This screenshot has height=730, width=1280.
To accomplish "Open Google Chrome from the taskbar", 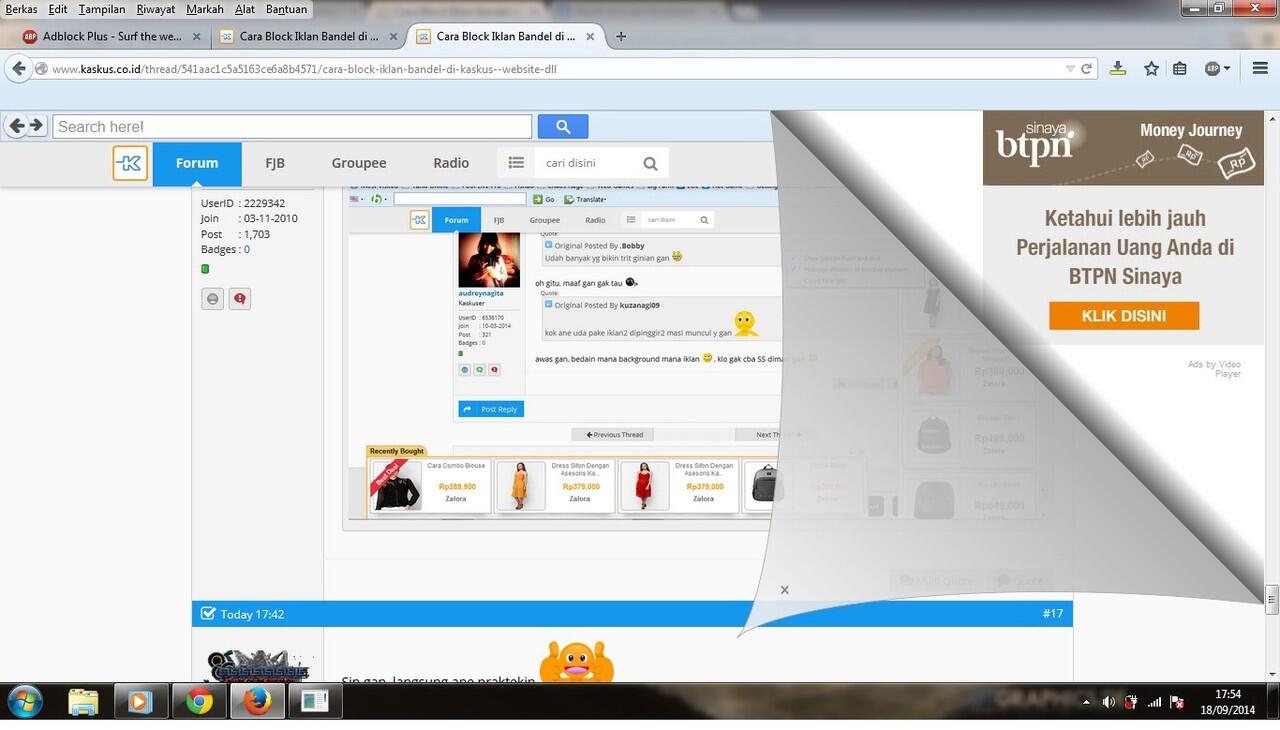I will pyautogui.click(x=199, y=702).
